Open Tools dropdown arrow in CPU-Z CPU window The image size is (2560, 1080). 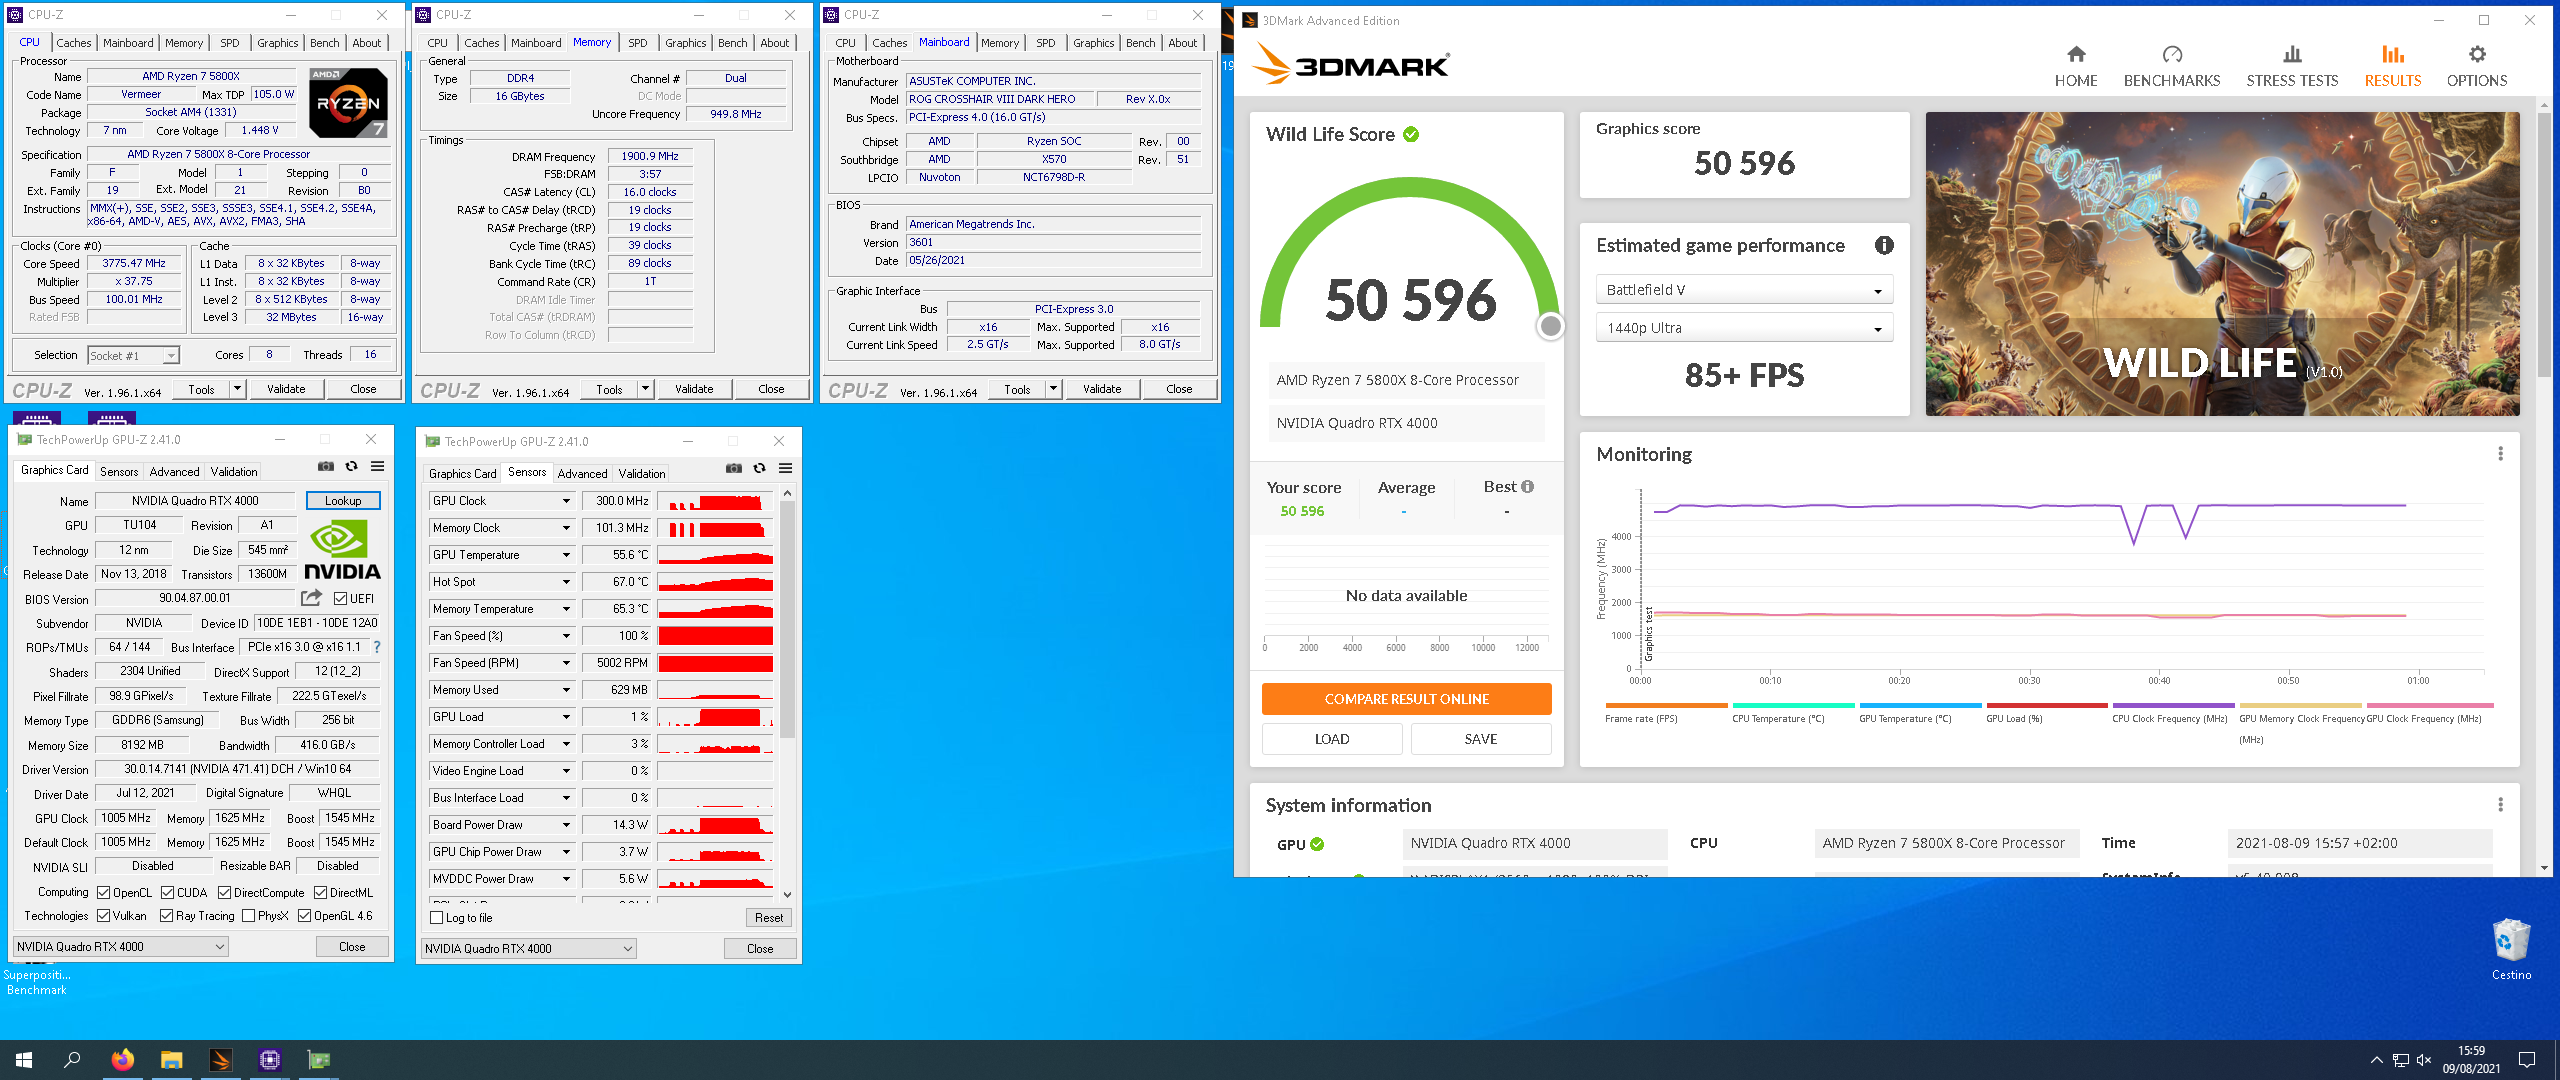click(x=238, y=389)
